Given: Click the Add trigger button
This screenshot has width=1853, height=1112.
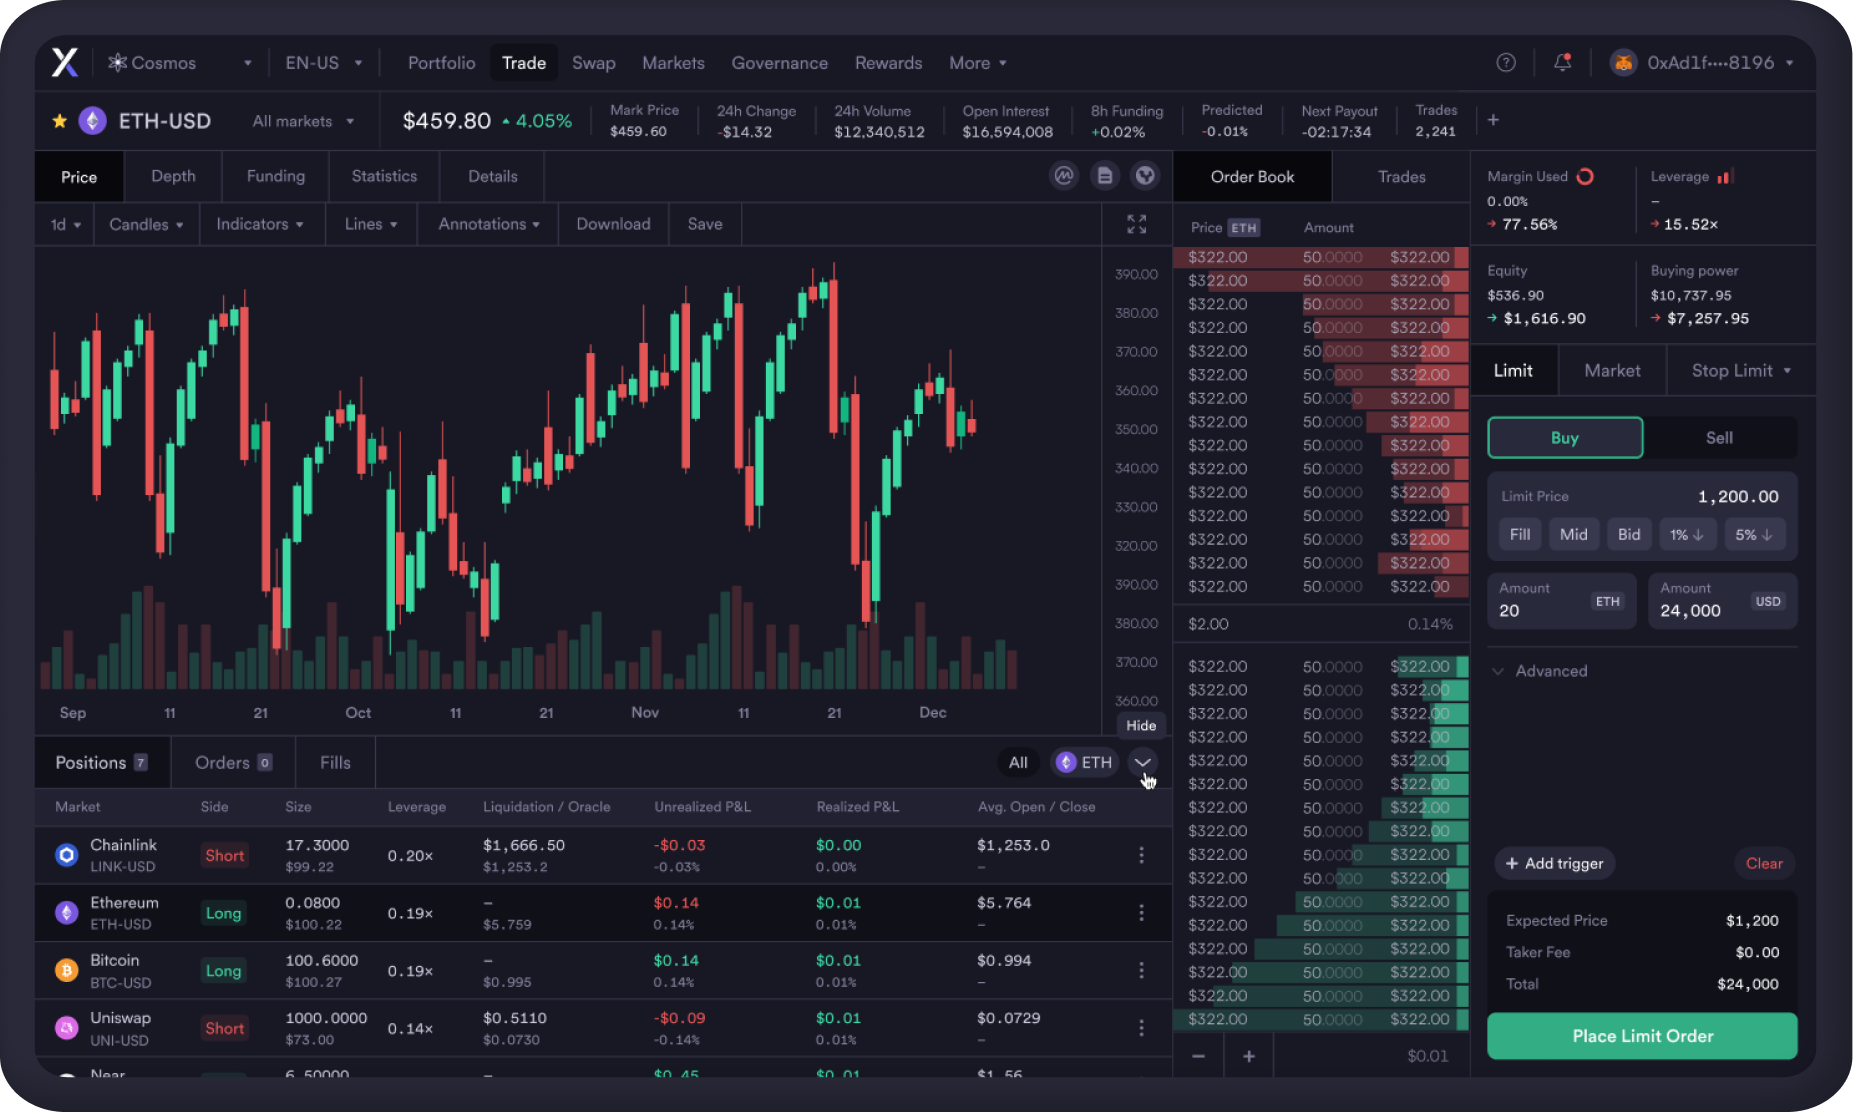Looking at the screenshot, I should 1554,863.
